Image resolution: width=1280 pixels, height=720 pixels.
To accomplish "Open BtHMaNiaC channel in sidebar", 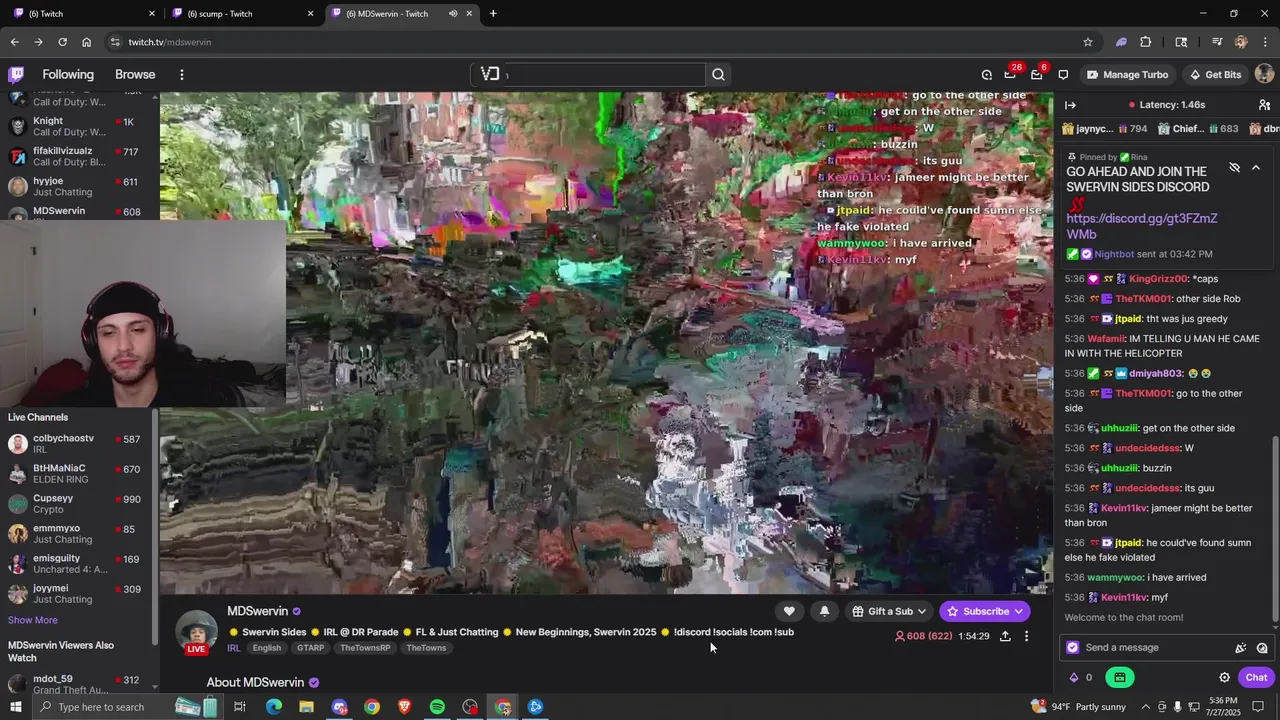I will coord(76,473).
